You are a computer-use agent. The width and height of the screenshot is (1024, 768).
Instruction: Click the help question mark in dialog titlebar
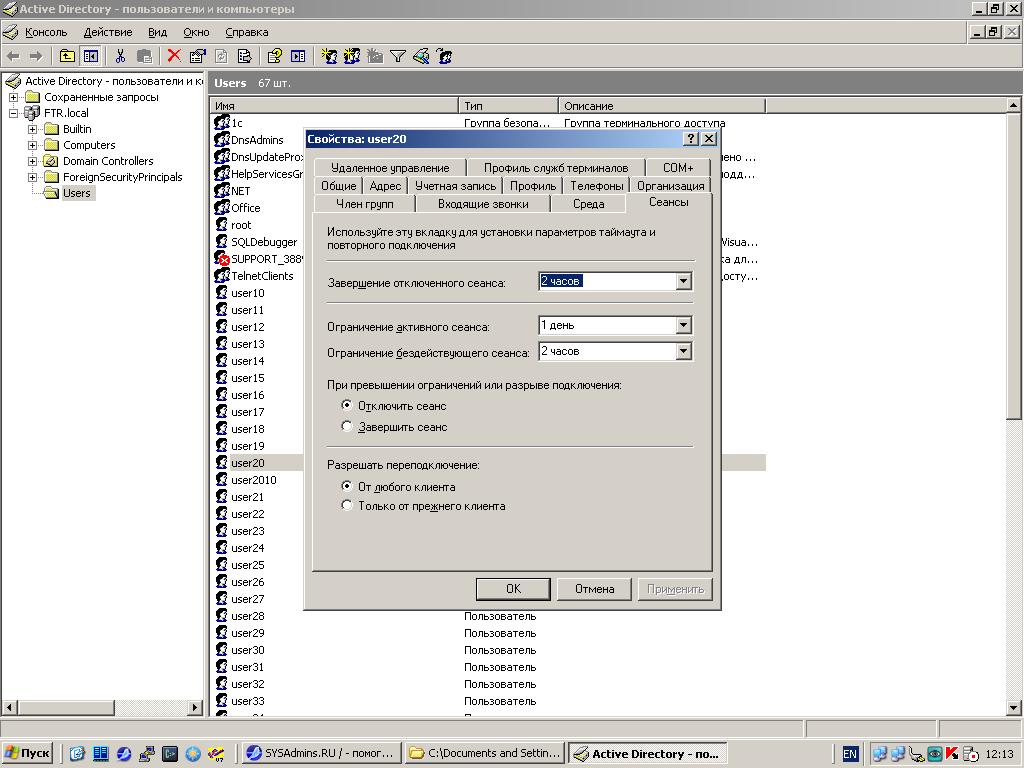click(x=691, y=138)
